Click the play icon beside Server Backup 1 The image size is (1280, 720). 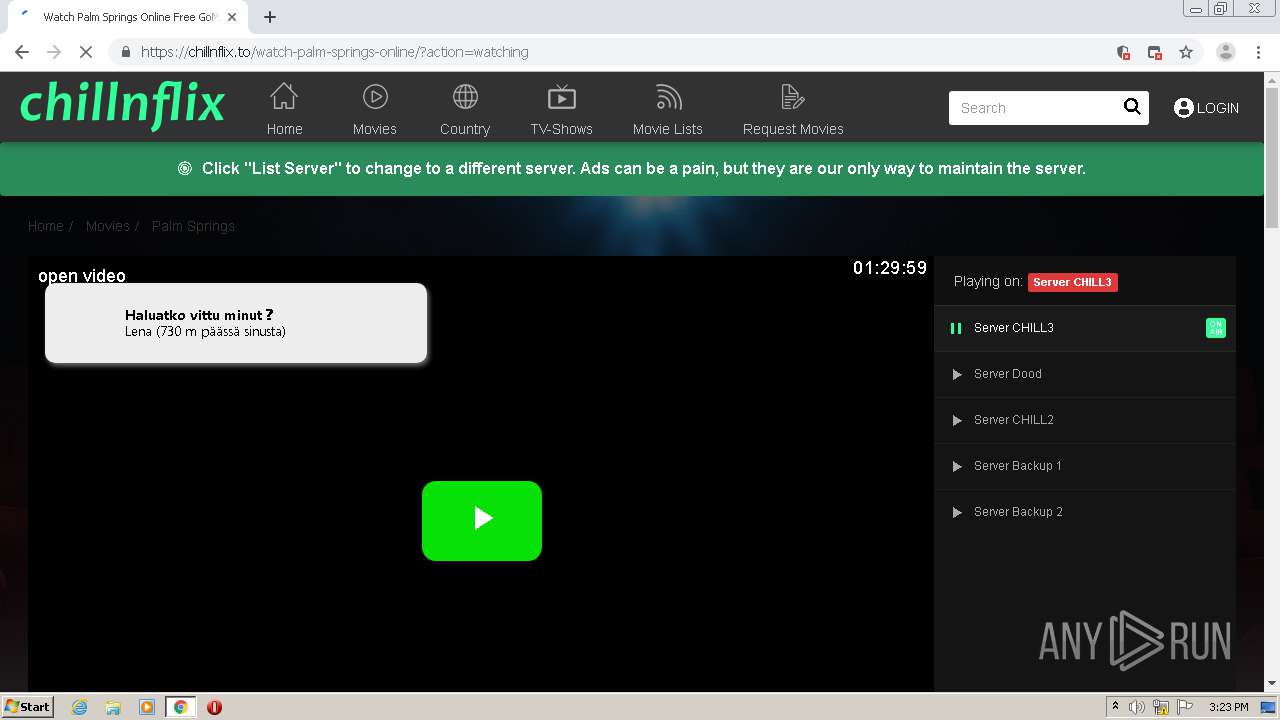tap(957, 466)
